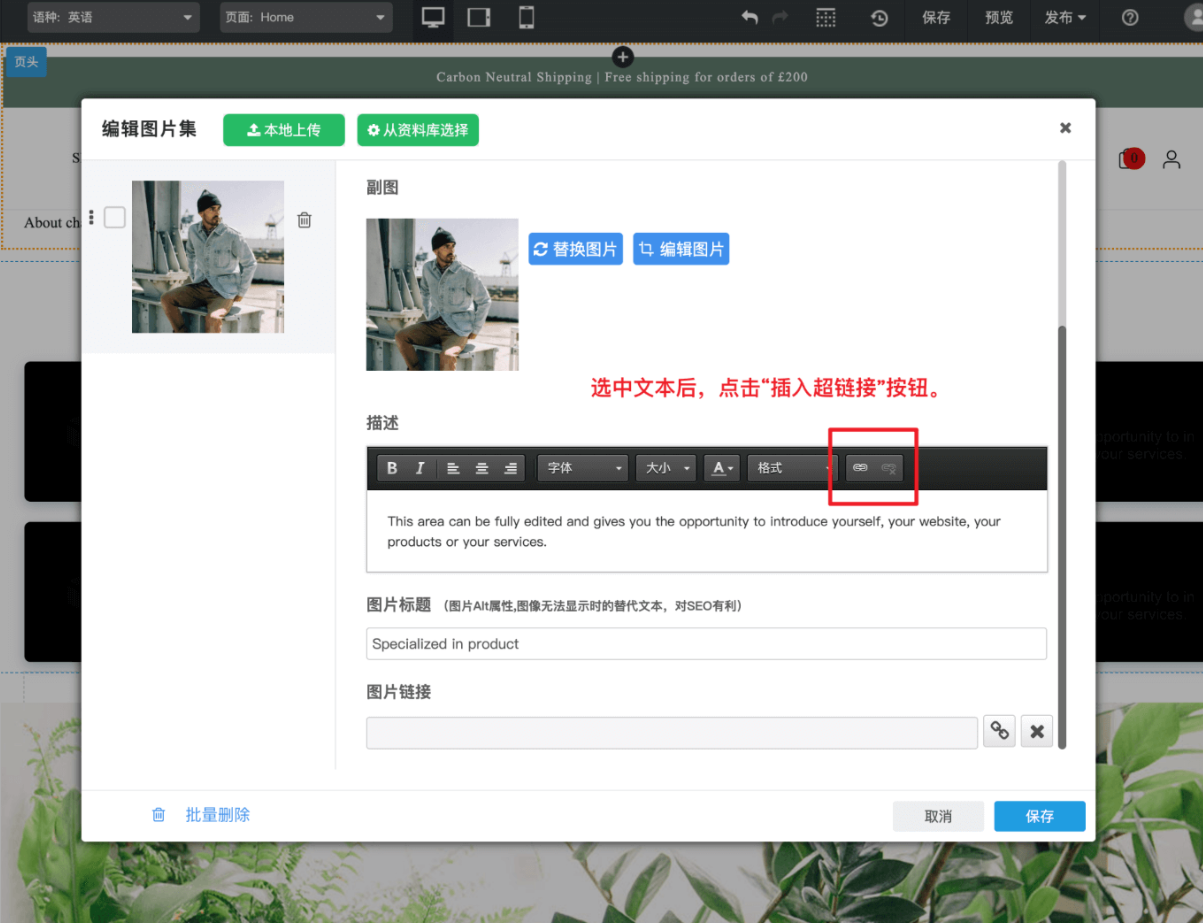Open the 发布 publish menu
This screenshot has width=1203, height=923.
coord(1065,18)
